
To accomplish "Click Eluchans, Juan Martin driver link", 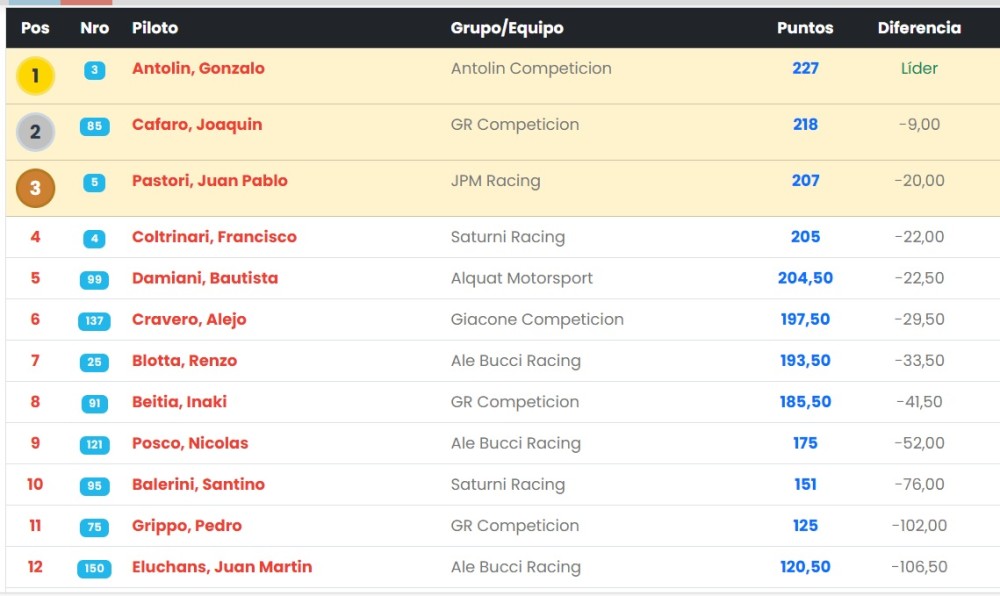I will [x=222, y=567].
